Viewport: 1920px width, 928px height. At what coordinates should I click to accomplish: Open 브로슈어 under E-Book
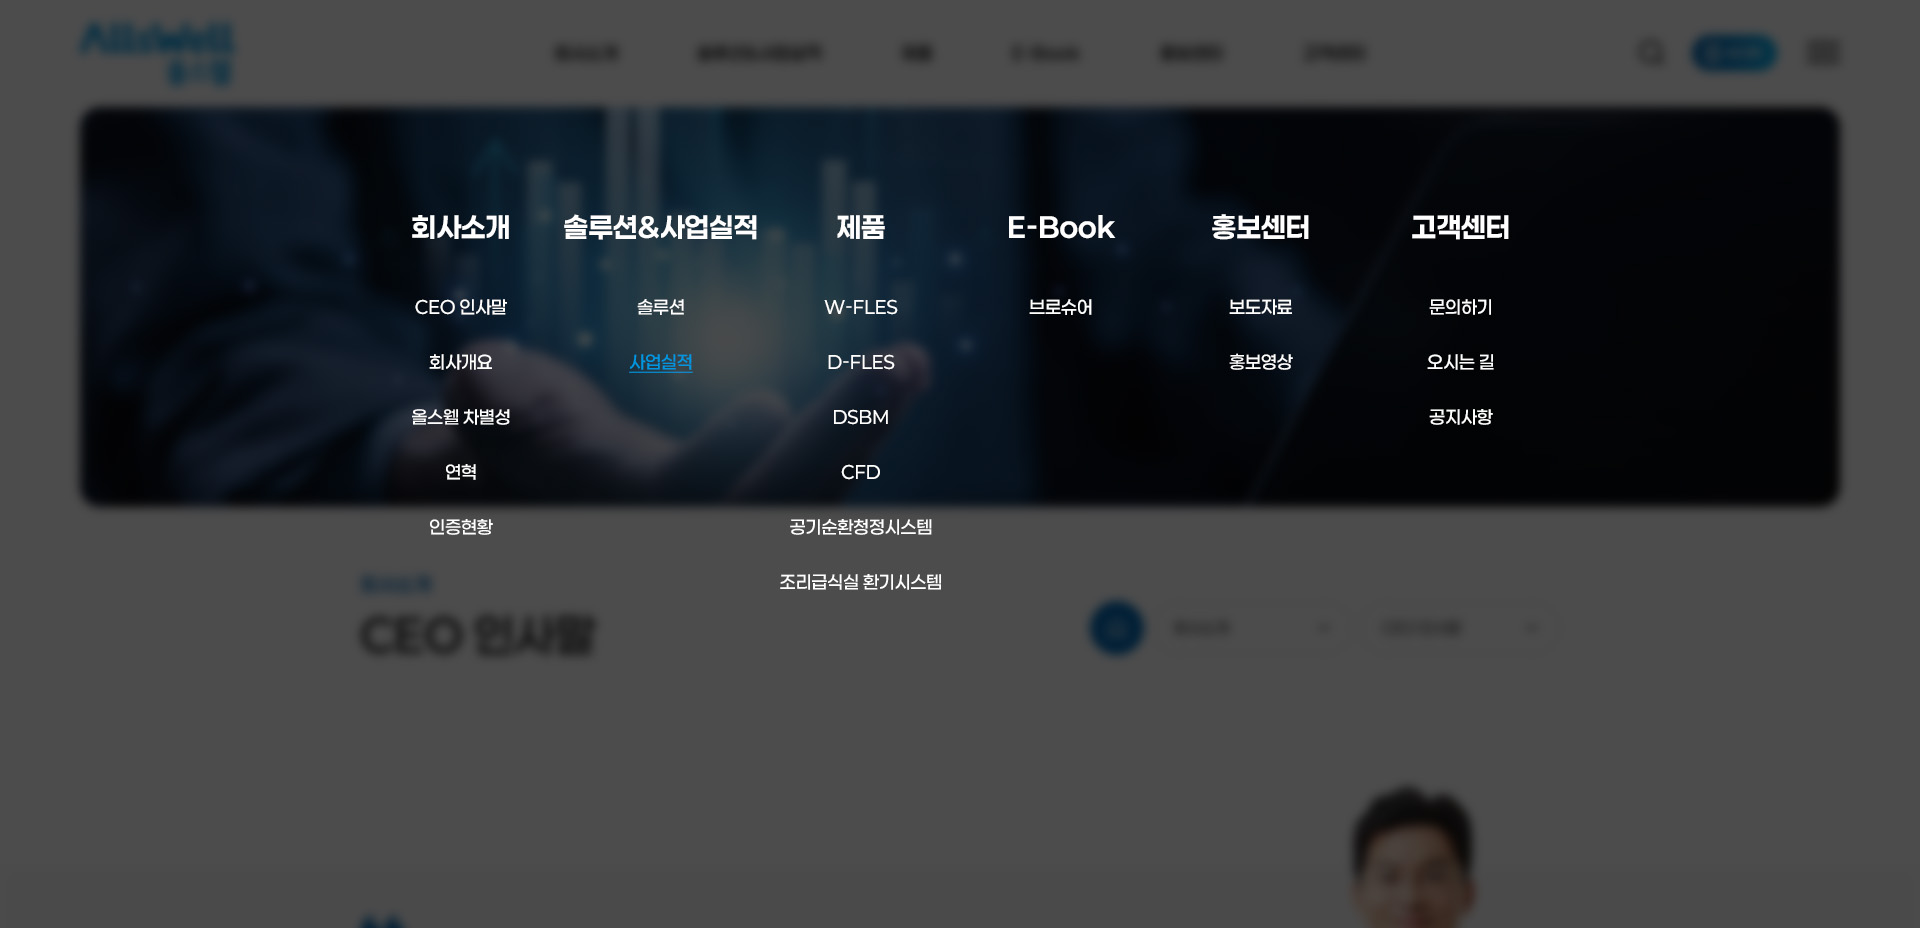point(1060,307)
